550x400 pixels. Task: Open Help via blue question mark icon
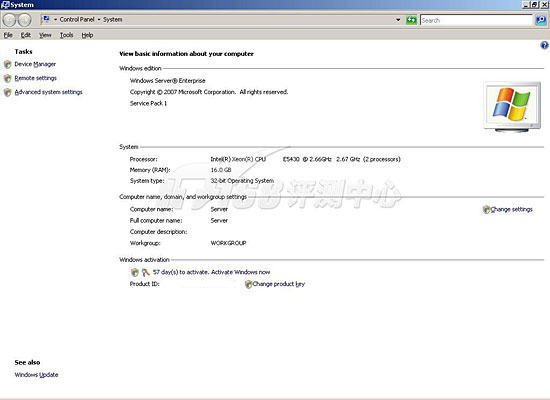(544, 45)
